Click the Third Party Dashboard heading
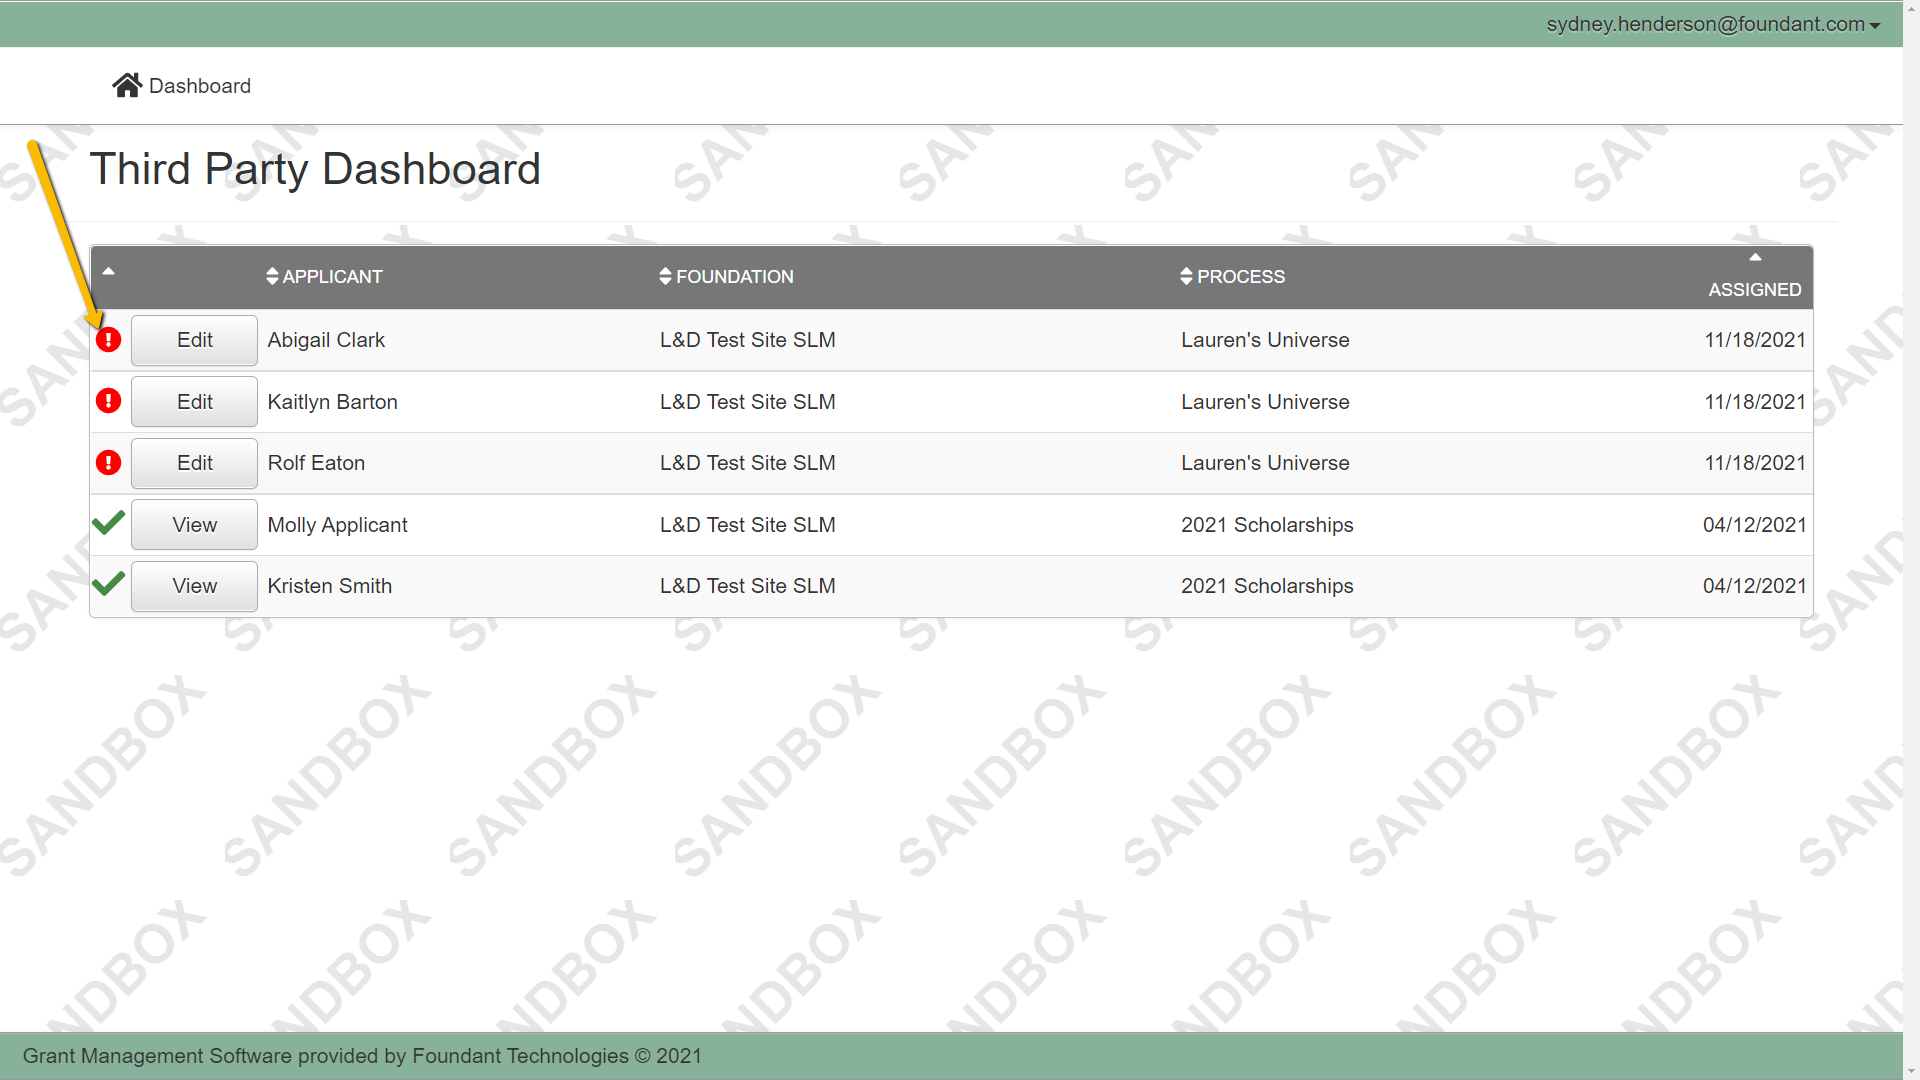 tap(315, 169)
